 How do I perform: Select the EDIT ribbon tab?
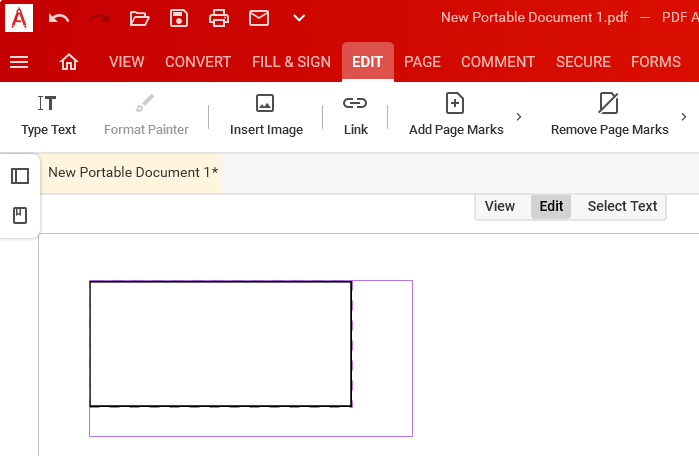[367, 62]
